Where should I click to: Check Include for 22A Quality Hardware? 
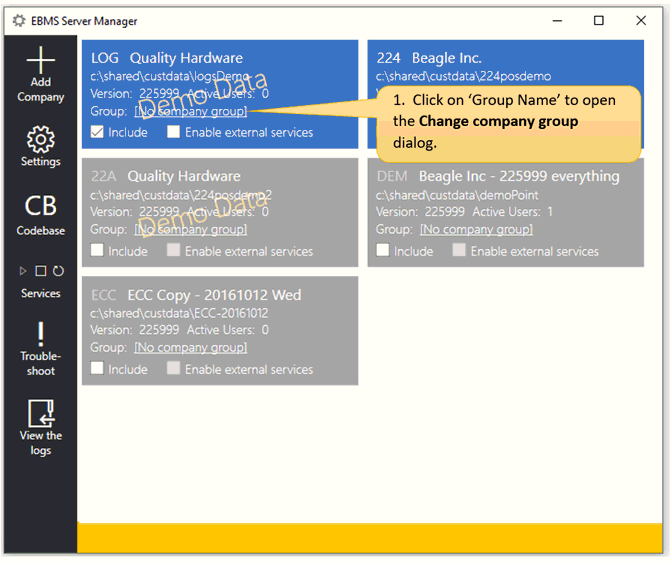coord(97,251)
